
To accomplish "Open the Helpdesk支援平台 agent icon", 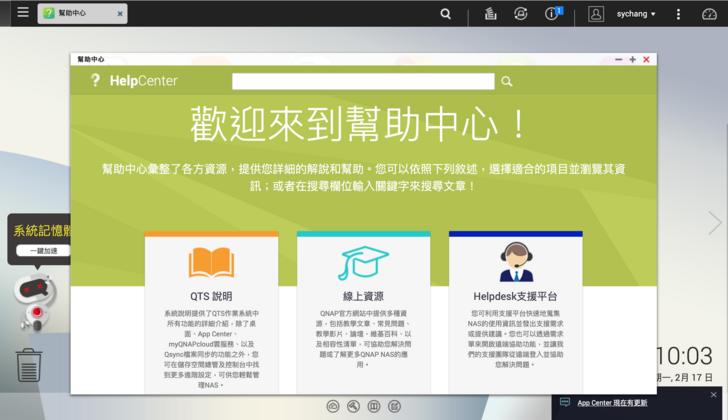I will (516, 262).
